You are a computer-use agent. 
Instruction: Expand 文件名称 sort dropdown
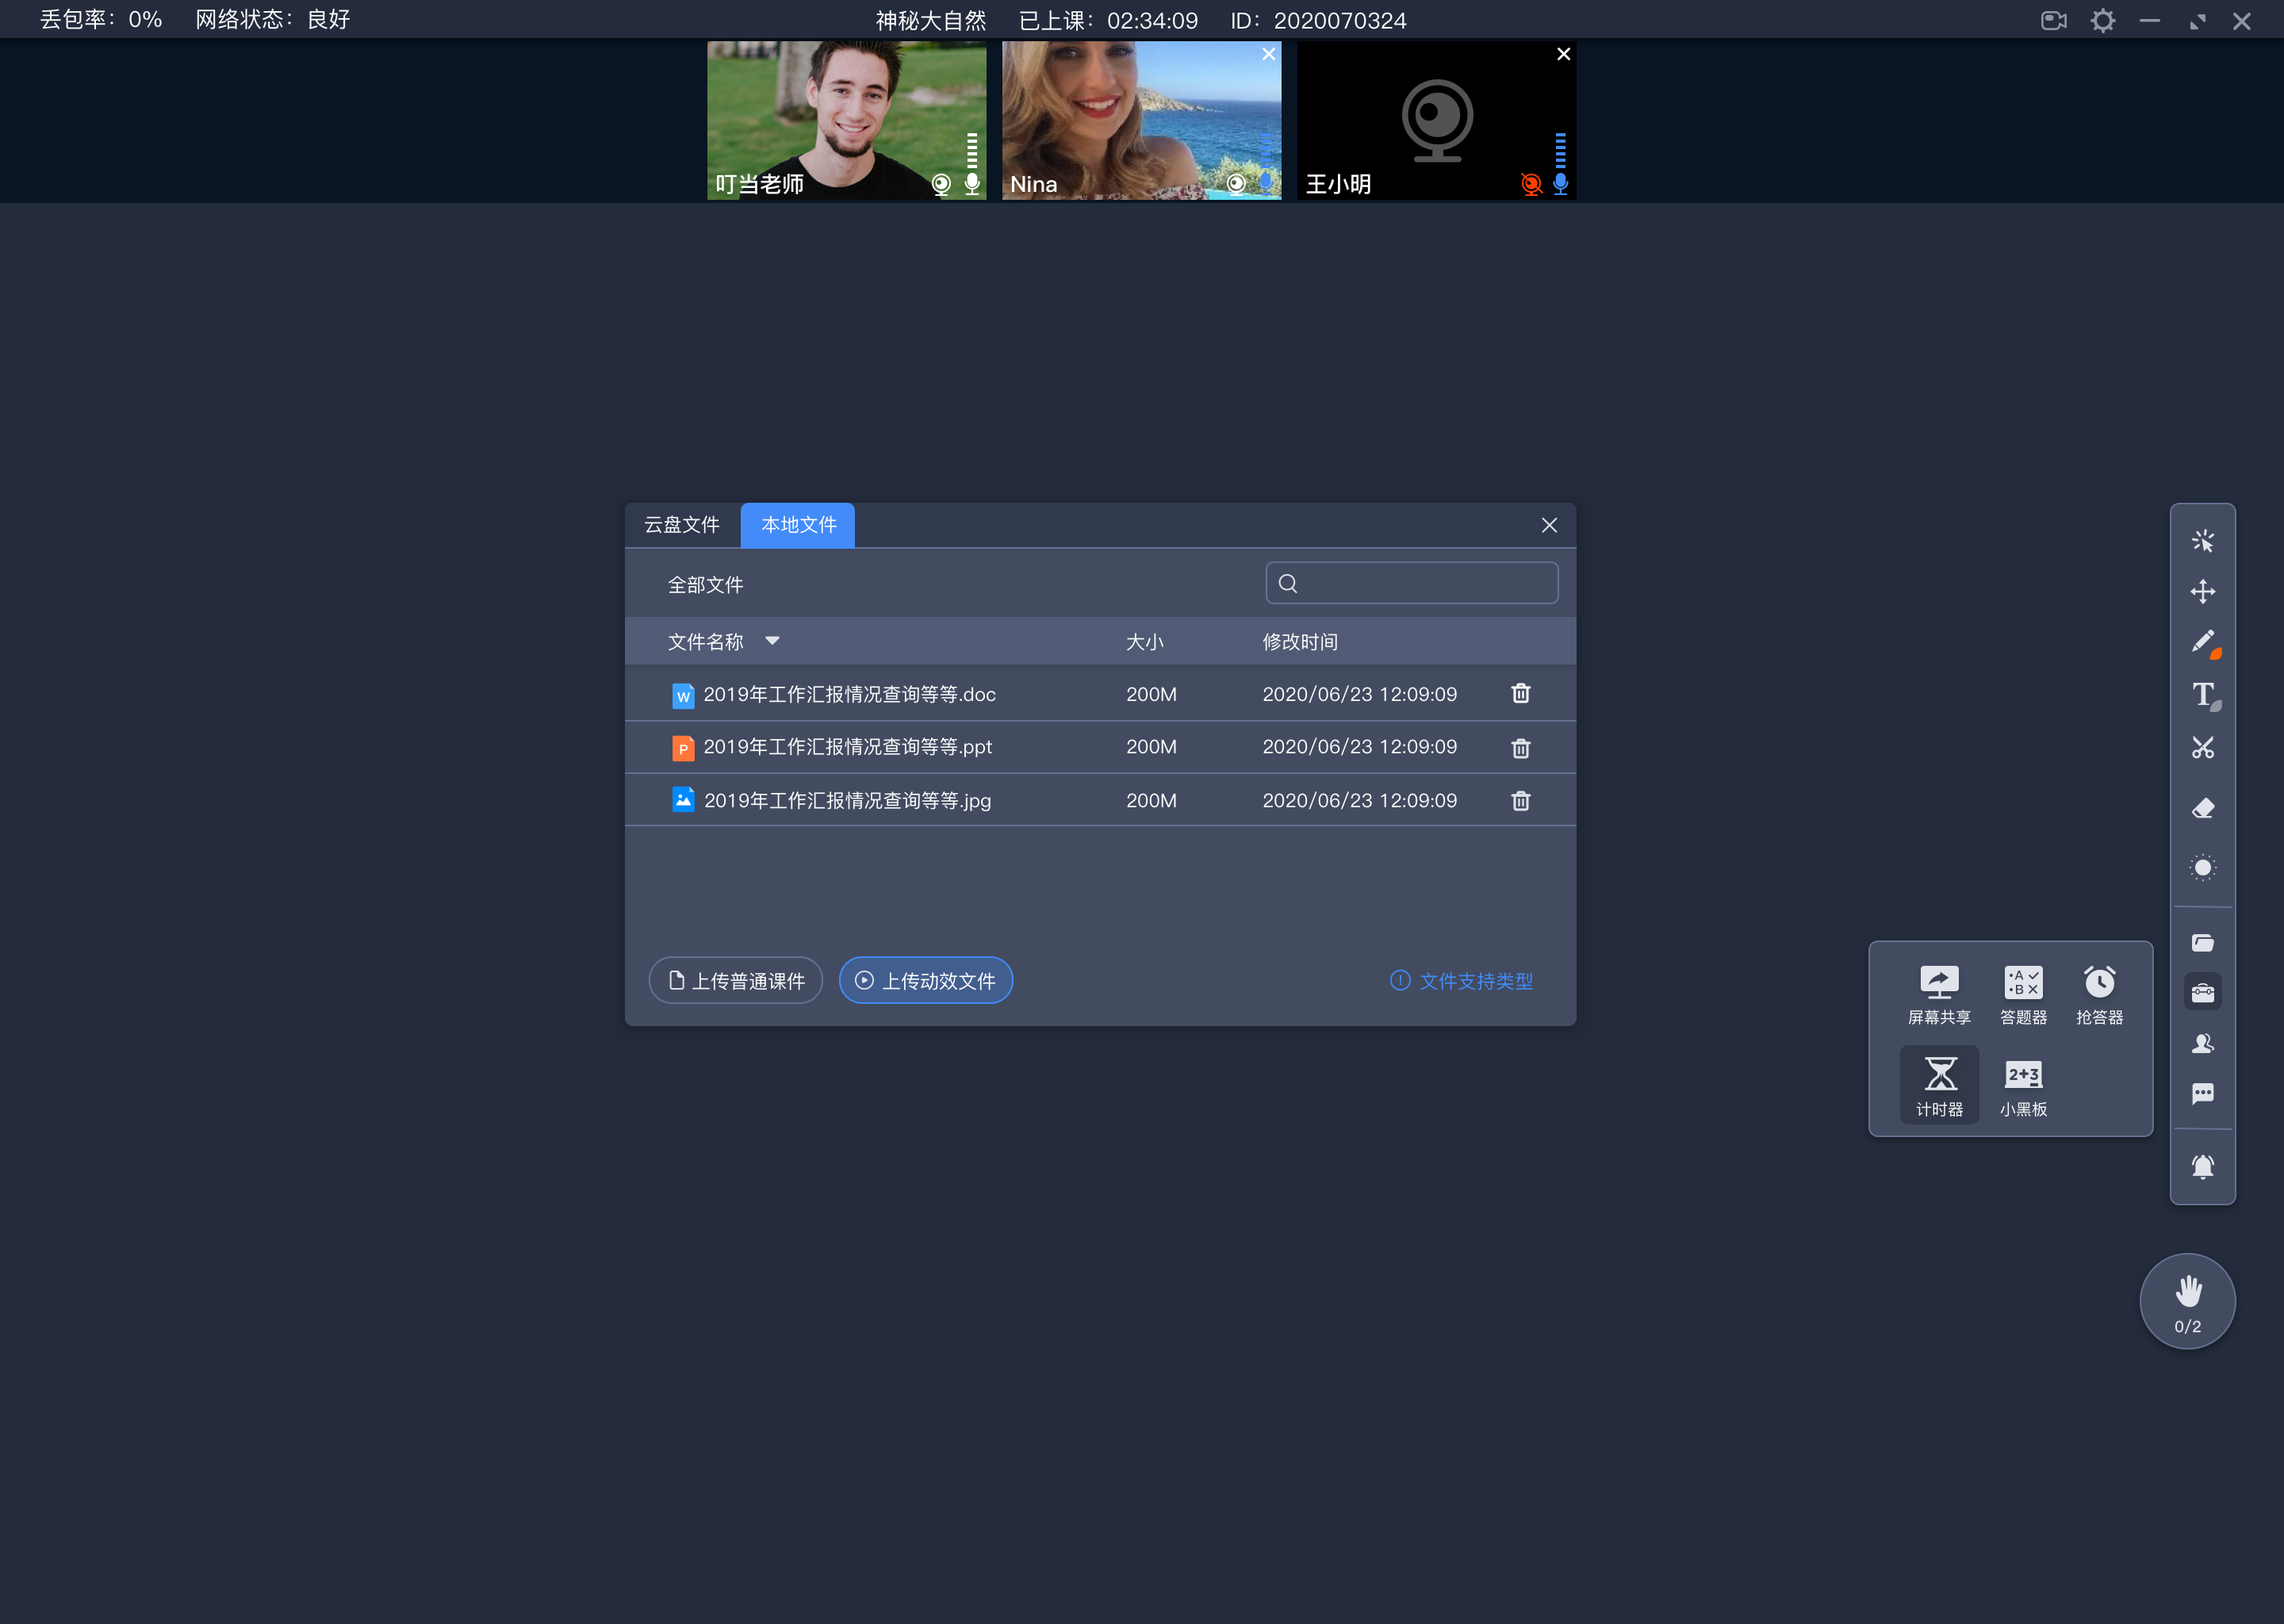tap(773, 640)
